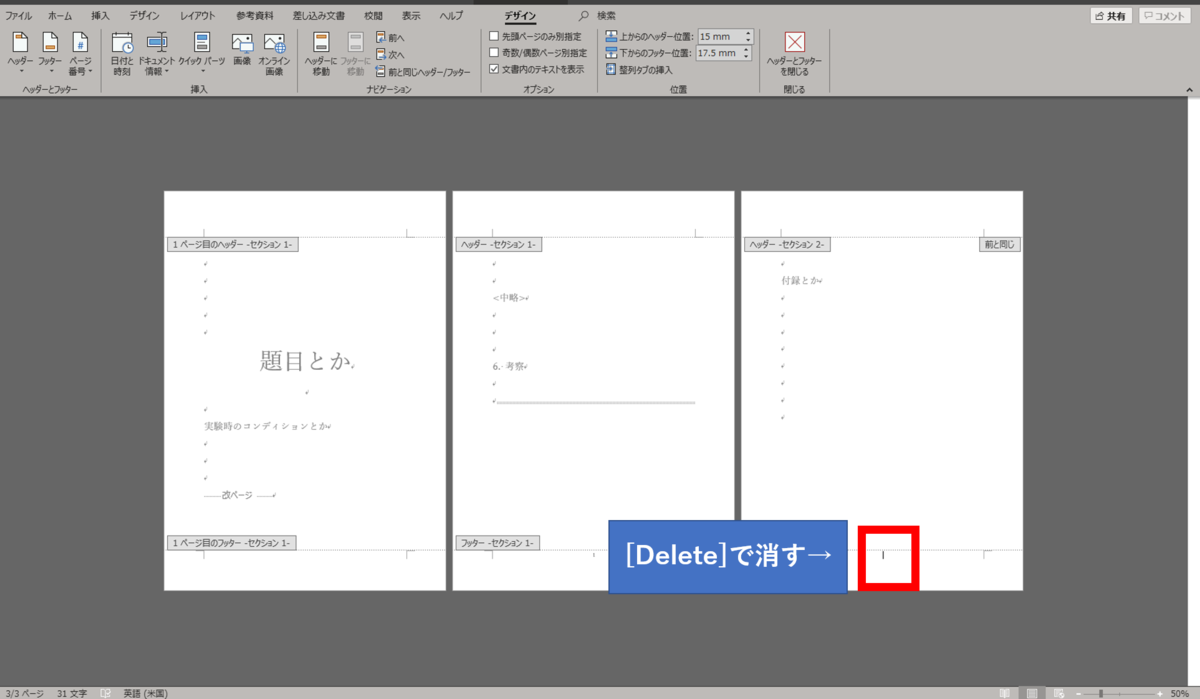Click the コメント (Comments) button

click(1163, 16)
